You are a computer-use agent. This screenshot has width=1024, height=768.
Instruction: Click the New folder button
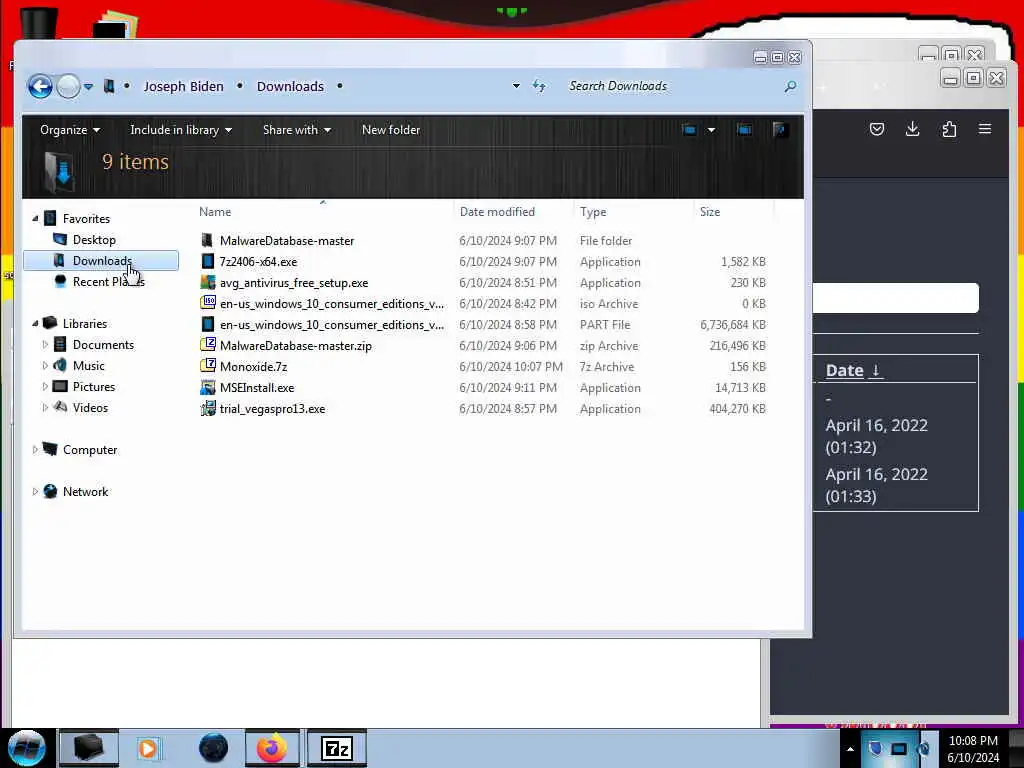click(x=391, y=130)
